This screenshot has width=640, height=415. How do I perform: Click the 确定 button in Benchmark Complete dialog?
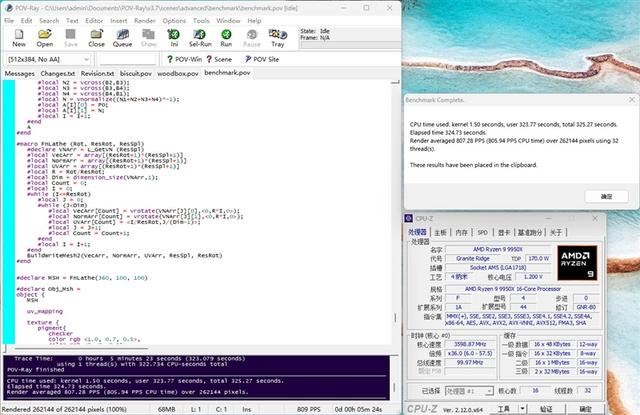[x=606, y=197]
